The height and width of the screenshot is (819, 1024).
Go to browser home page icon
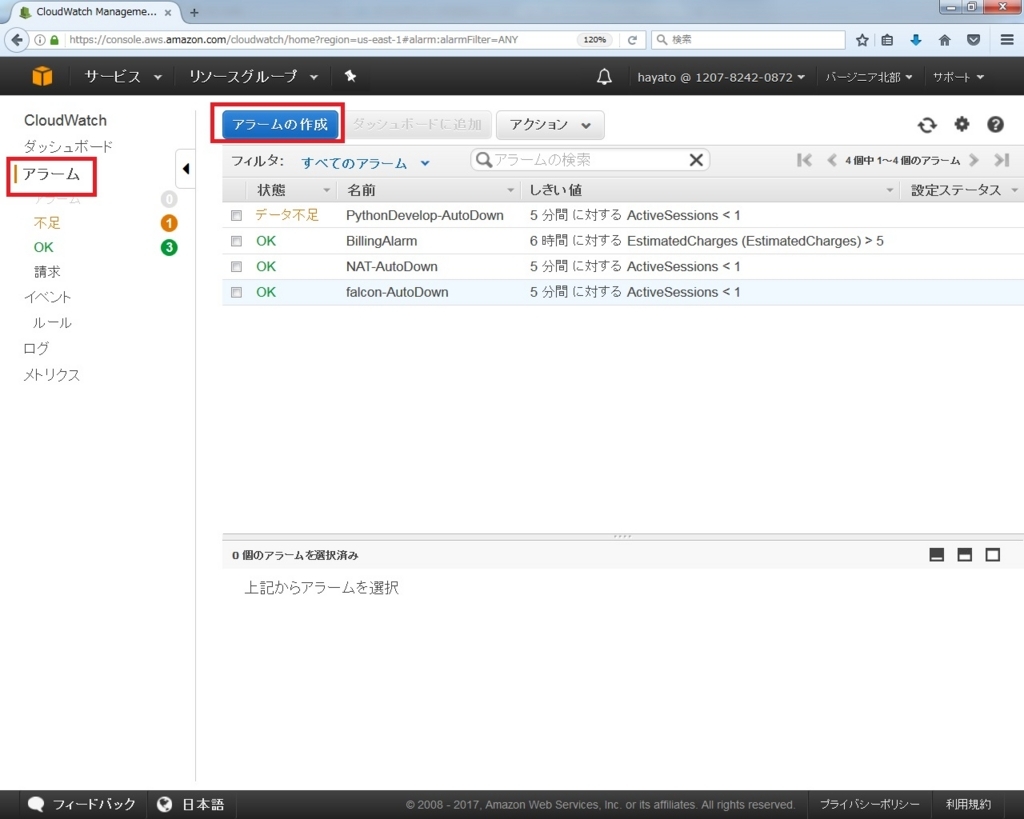944,40
